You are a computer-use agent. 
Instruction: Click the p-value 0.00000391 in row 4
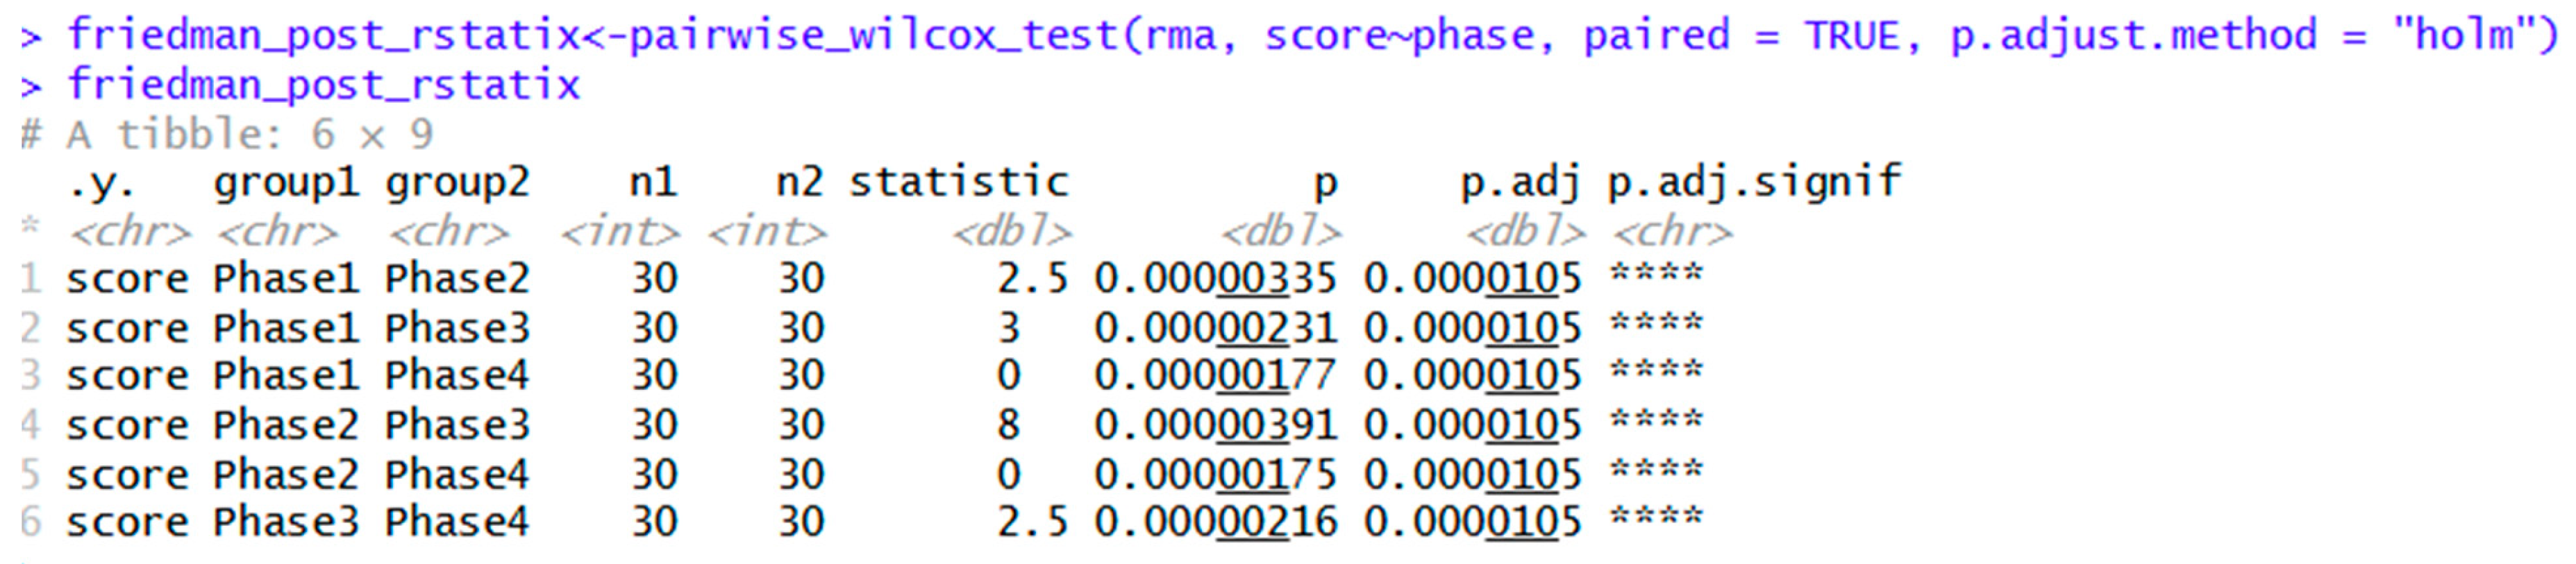tap(1215, 426)
